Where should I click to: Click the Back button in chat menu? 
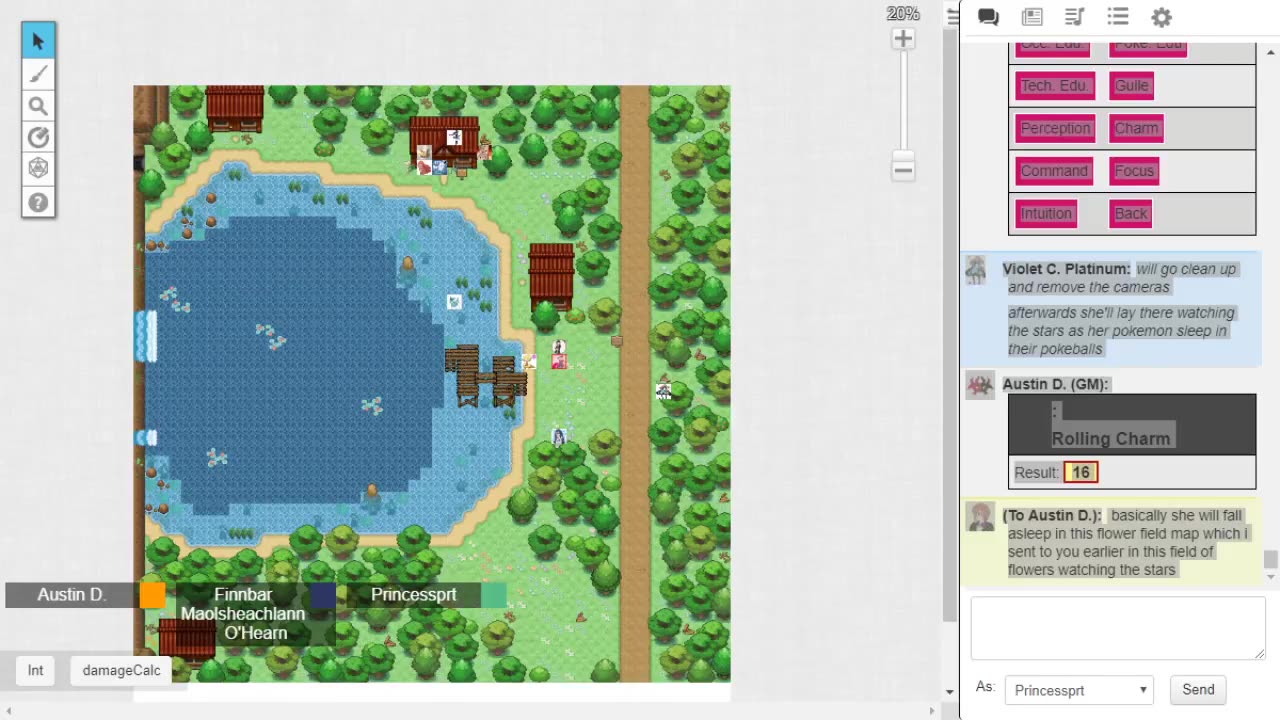(x=1131, y=213)
